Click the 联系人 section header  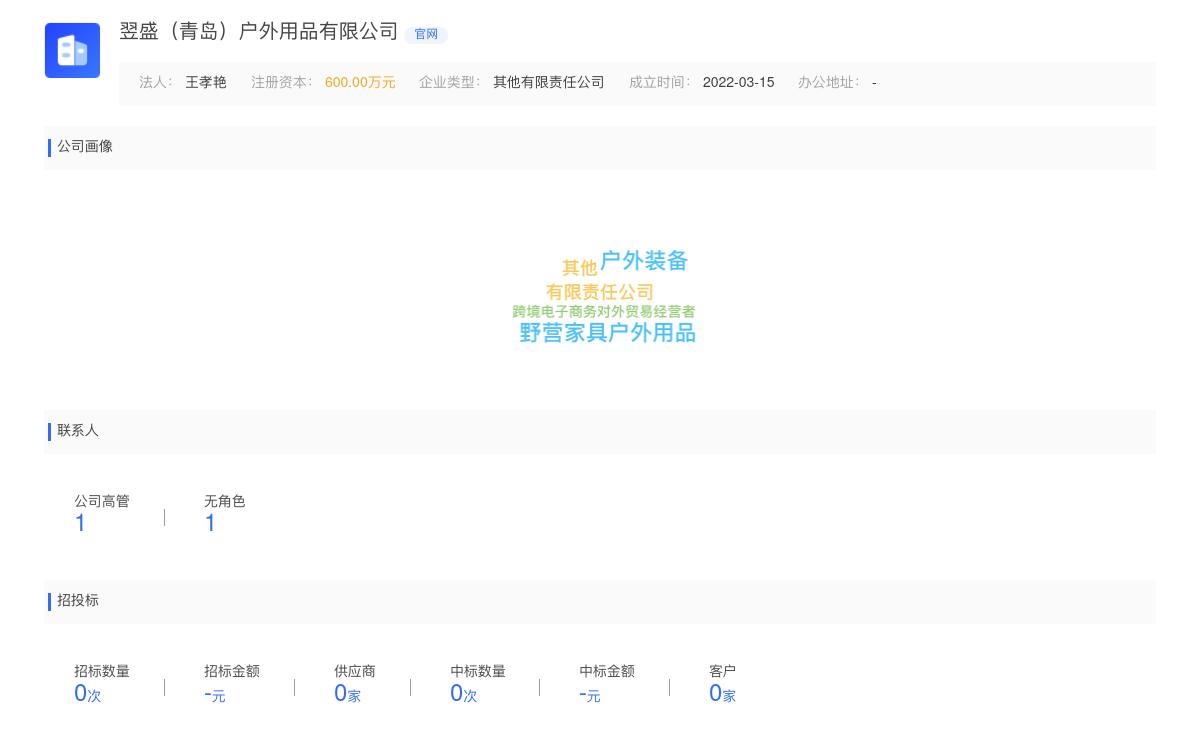78,430
